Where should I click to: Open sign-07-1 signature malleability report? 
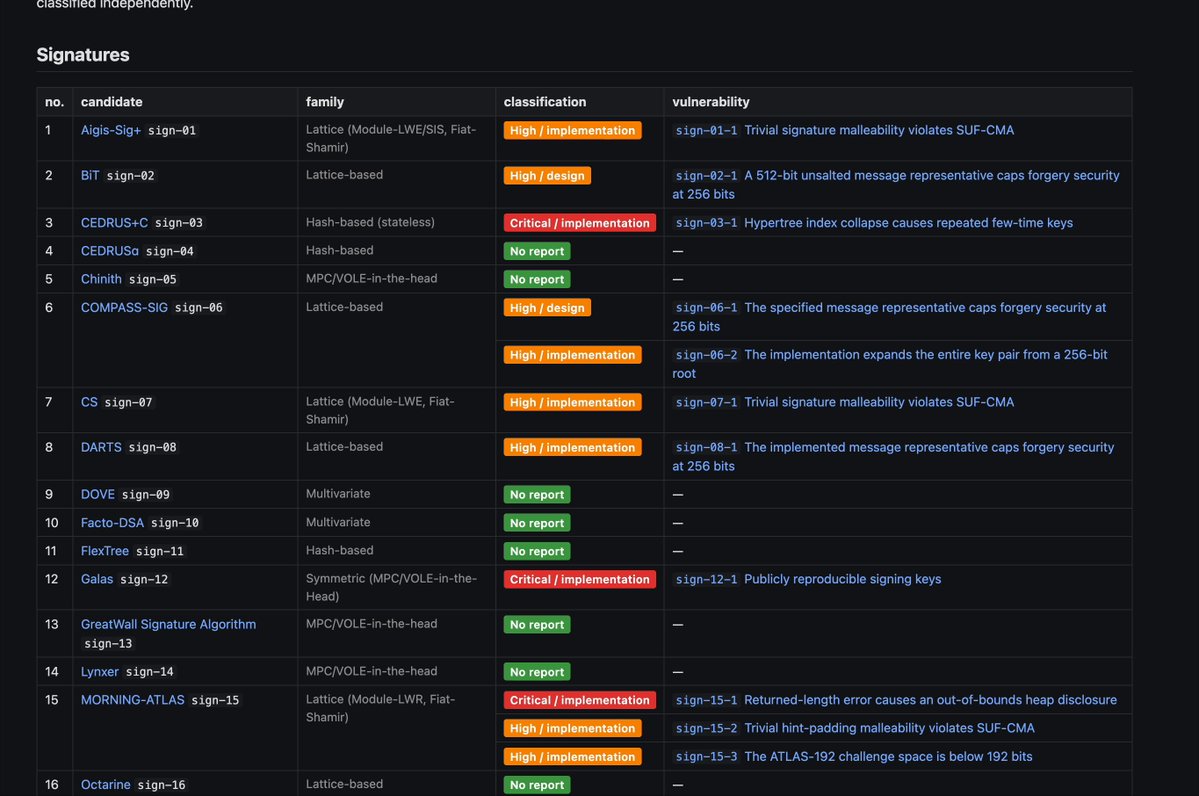(x=843, y=402)
